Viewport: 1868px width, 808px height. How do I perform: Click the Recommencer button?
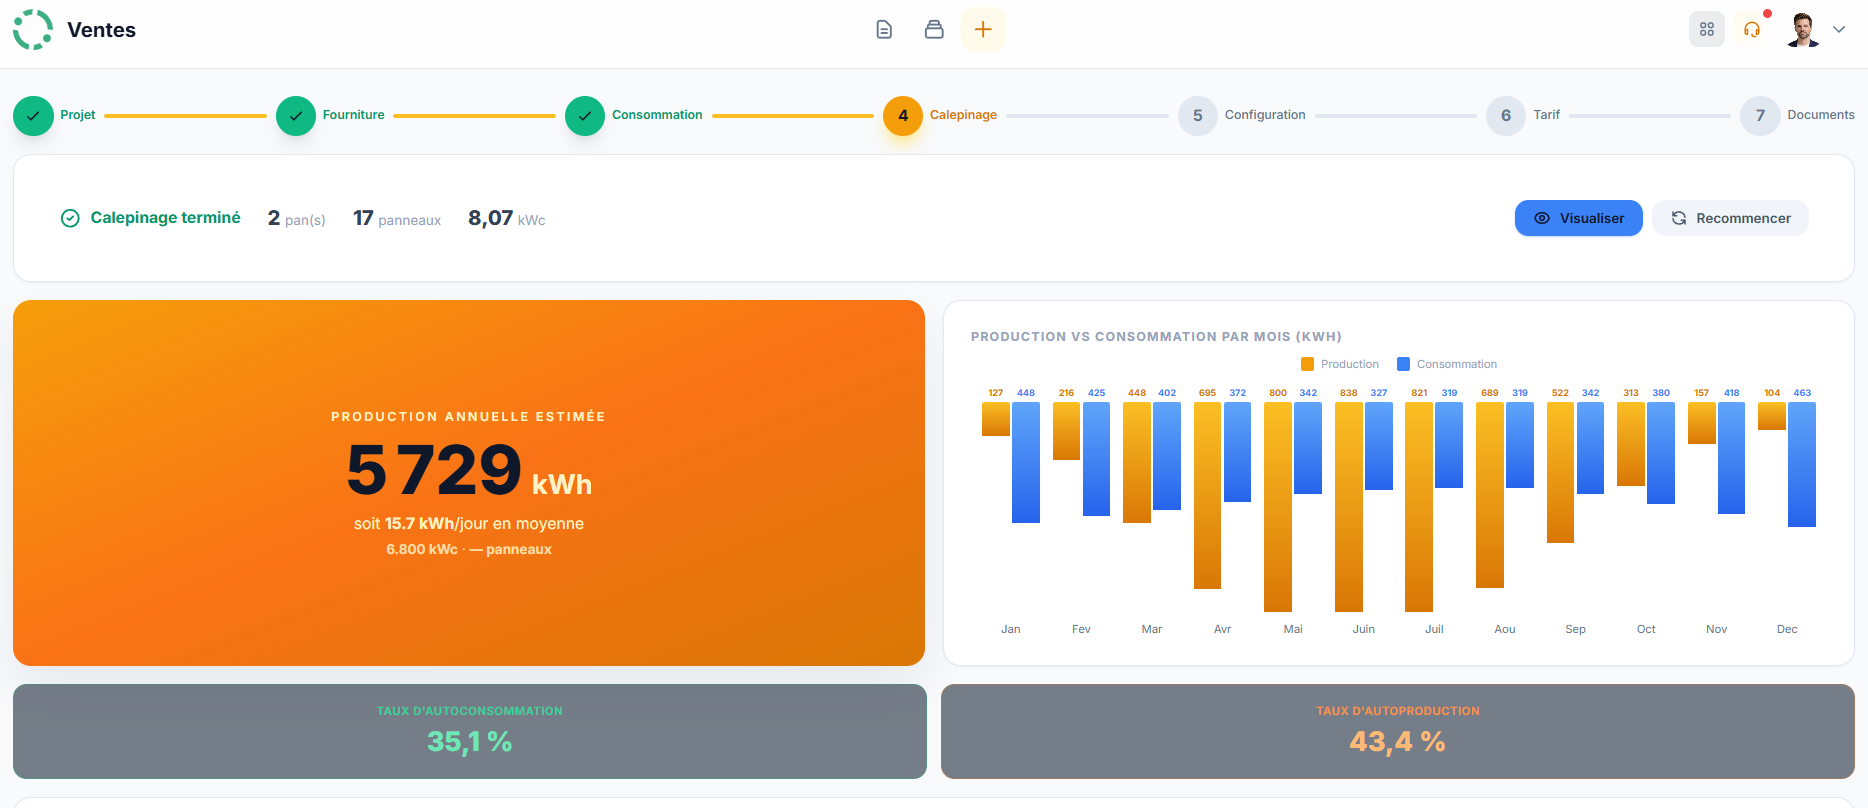click(1730, 218)
